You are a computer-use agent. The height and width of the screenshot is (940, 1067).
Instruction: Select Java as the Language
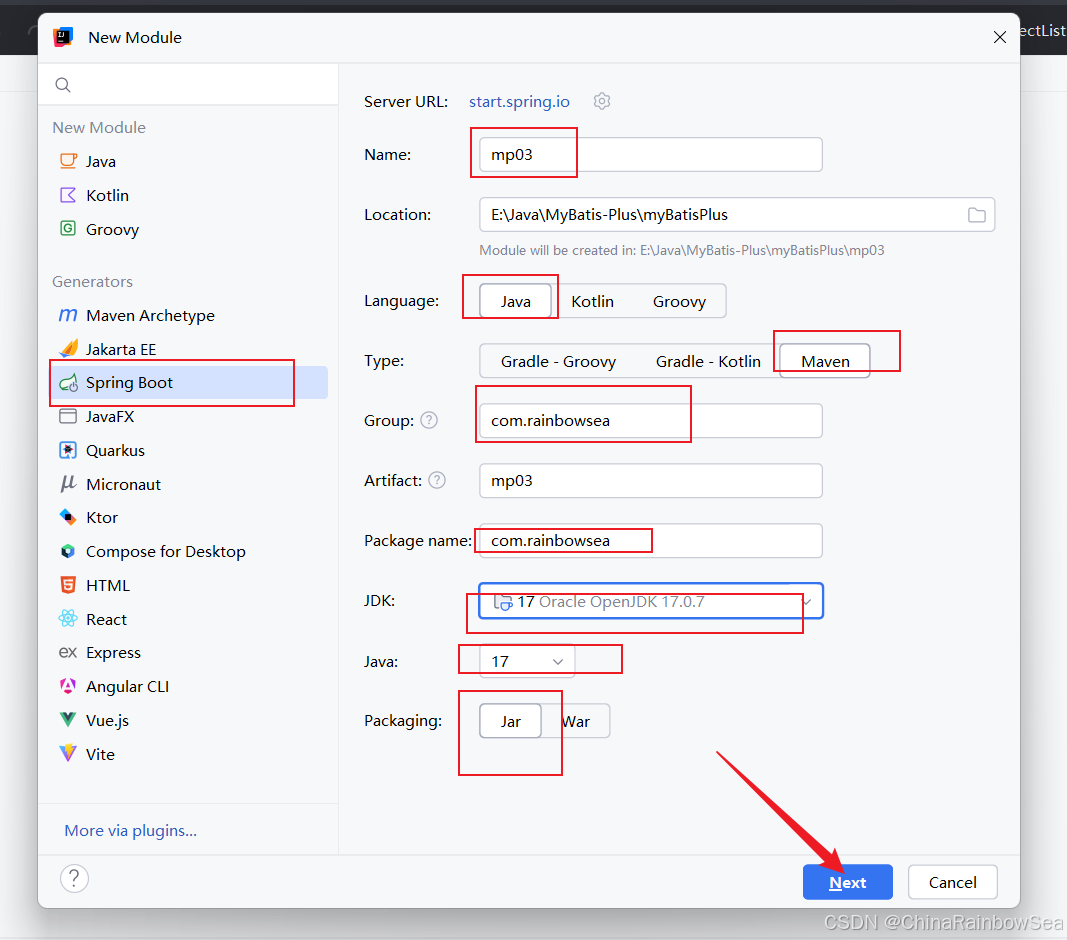pos(515,301)
